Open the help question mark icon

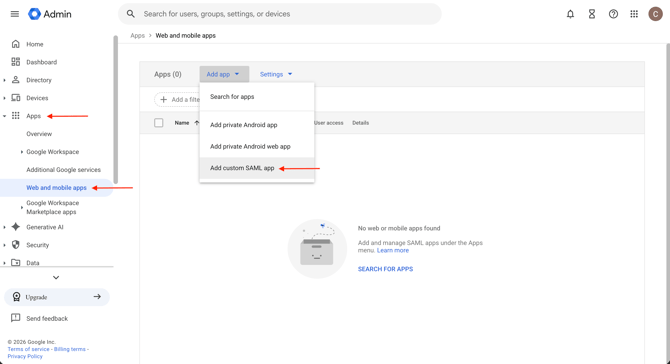613,14
